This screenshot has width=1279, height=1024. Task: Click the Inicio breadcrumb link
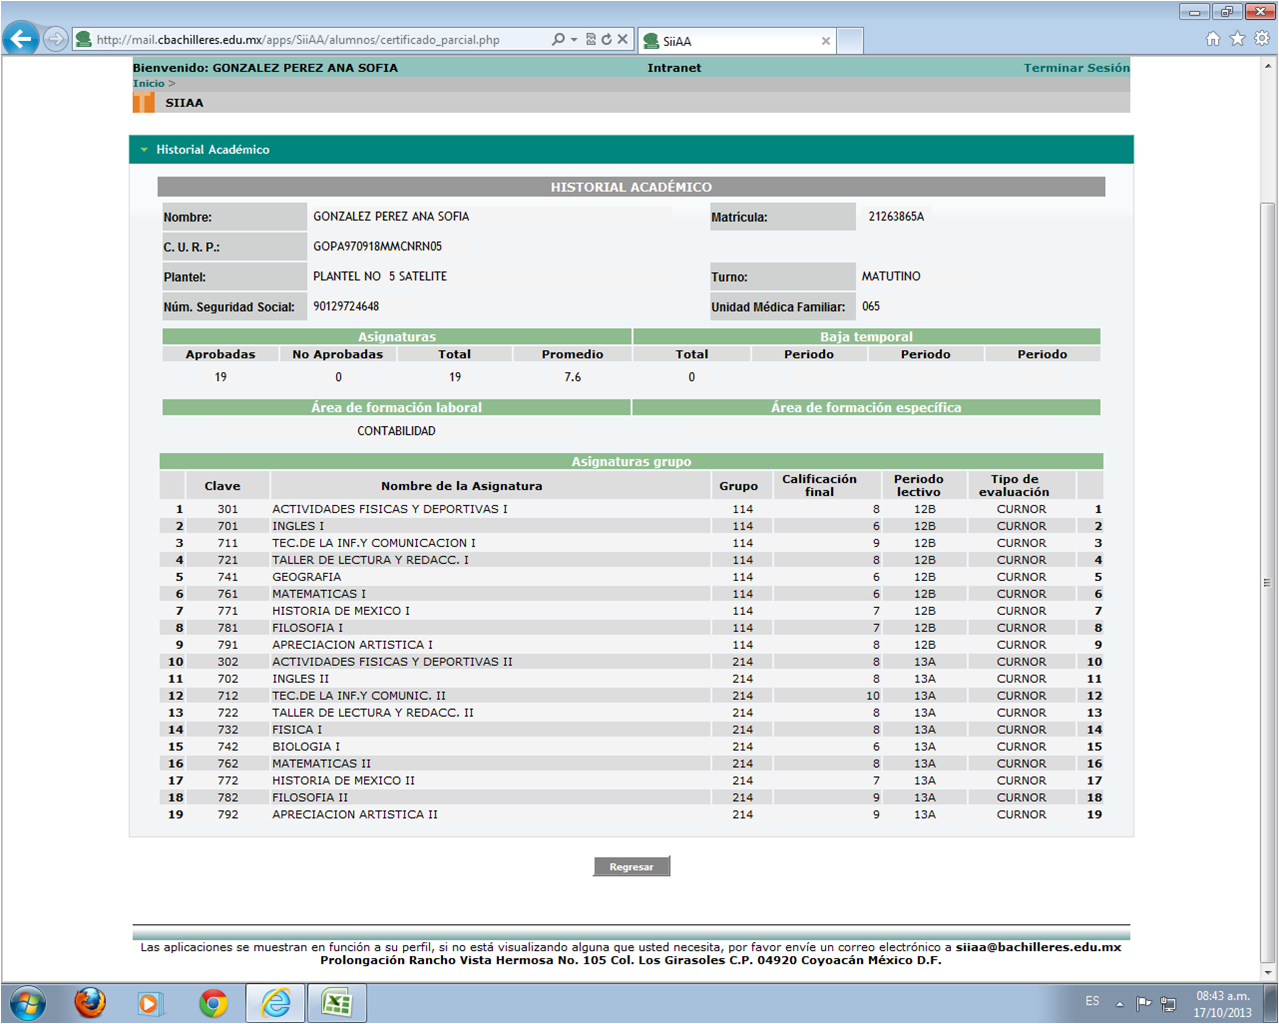148,84
